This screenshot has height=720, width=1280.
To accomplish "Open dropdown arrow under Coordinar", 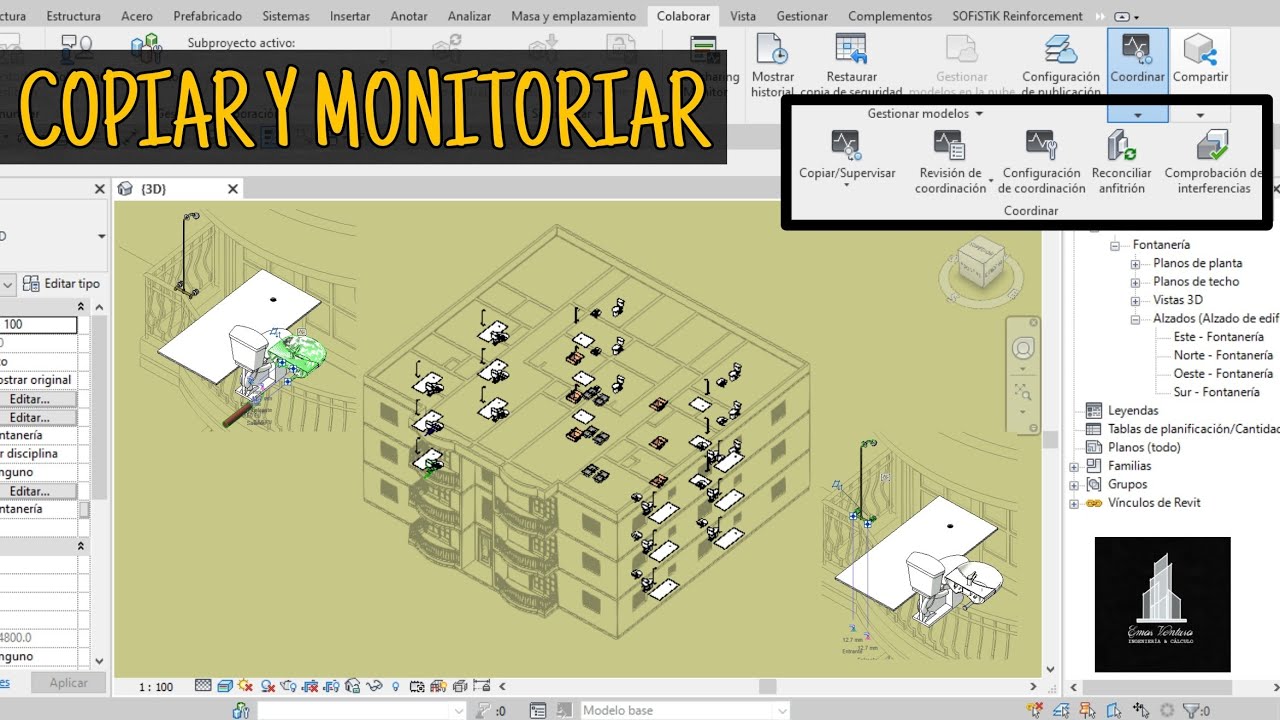I will pos(1137,115).
